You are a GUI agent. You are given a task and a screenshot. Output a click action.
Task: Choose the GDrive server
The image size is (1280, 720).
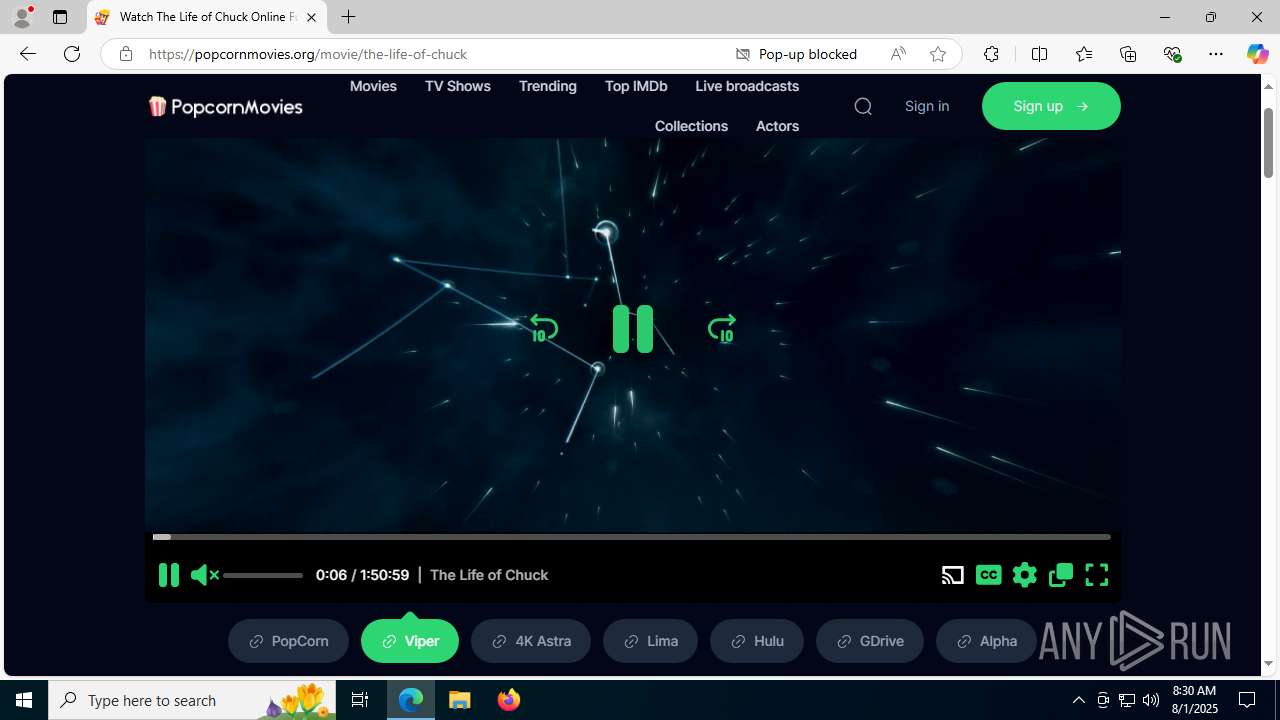870,641
